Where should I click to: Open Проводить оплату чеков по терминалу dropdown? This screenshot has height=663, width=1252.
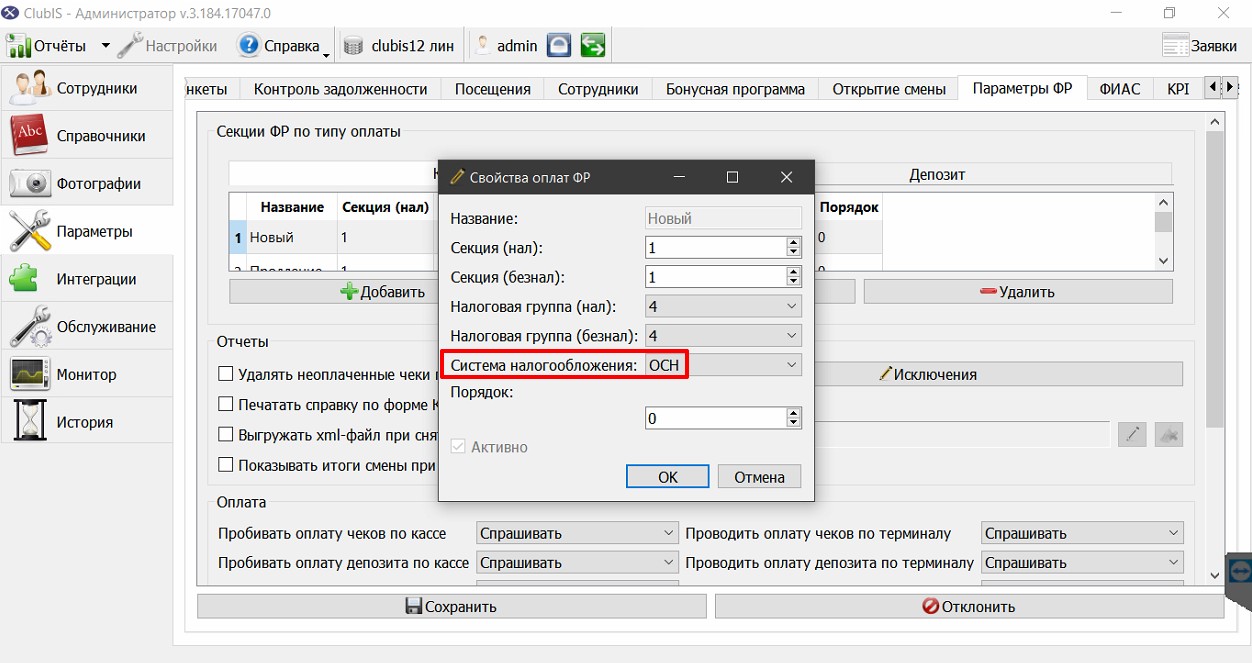click(1082, 533)
